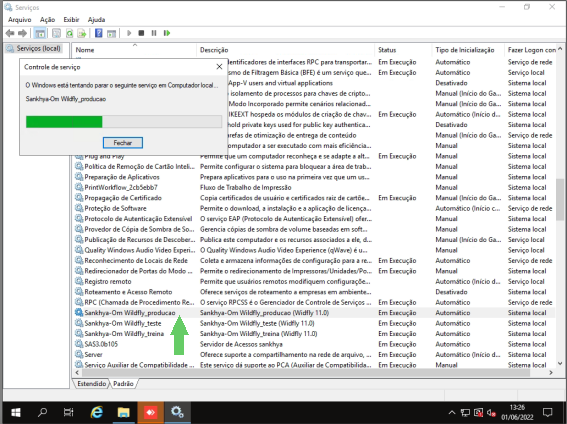The image size is (567, 424).
Task: Click the Stop Service square icon
Action: (141, 33)
